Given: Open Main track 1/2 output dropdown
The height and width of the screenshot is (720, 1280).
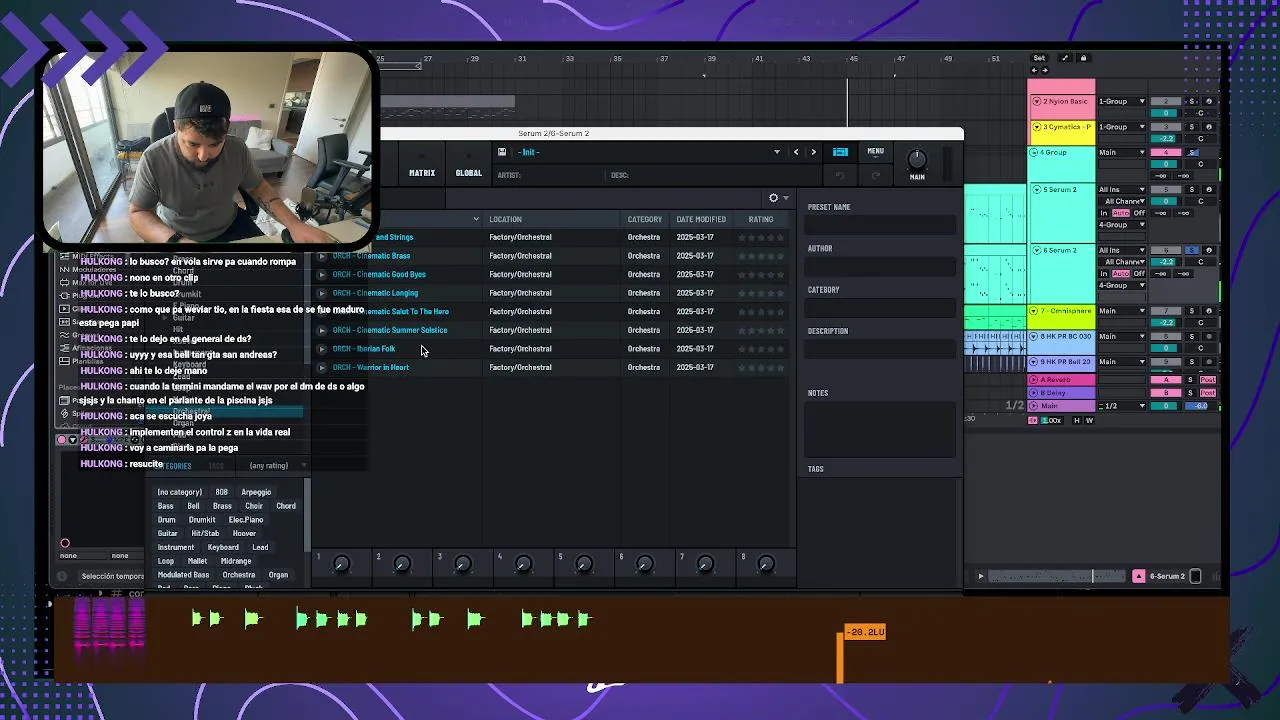Looking at the screenshot, I should coord(1122,406).
